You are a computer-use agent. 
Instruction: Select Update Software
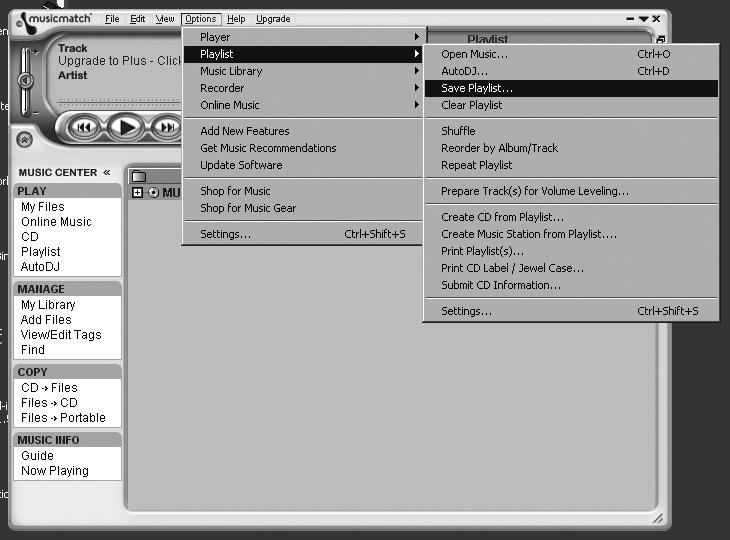coord(303,165)
